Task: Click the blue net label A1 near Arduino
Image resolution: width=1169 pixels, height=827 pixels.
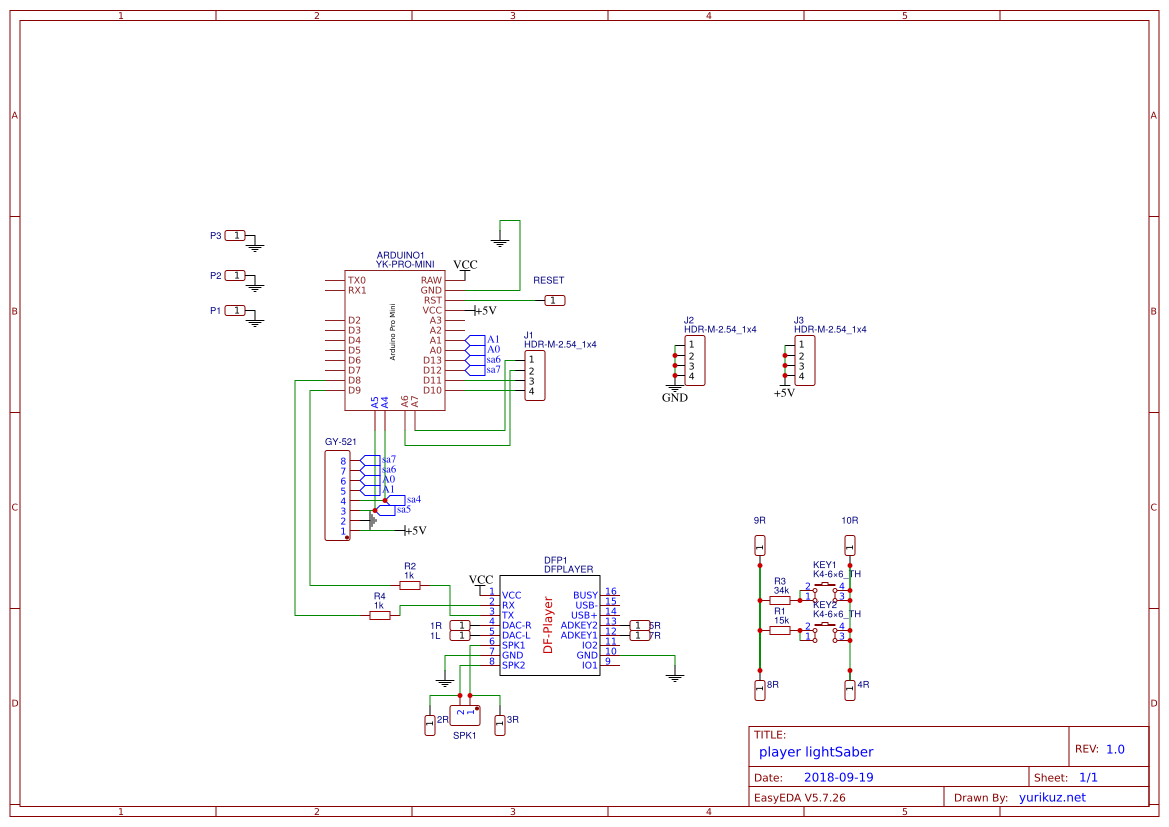Action: [491, 341]
